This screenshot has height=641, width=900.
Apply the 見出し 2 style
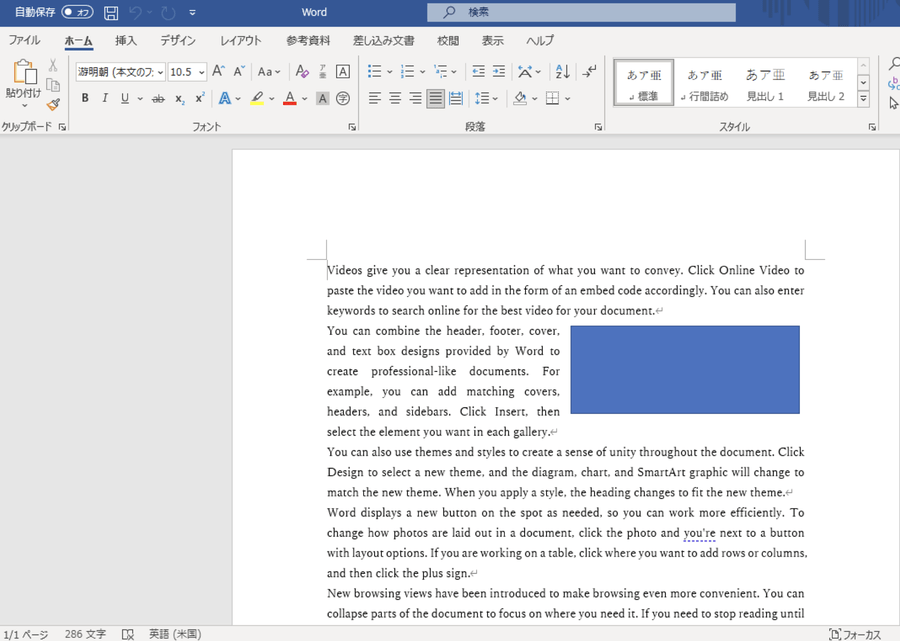[x=826, y=83]
